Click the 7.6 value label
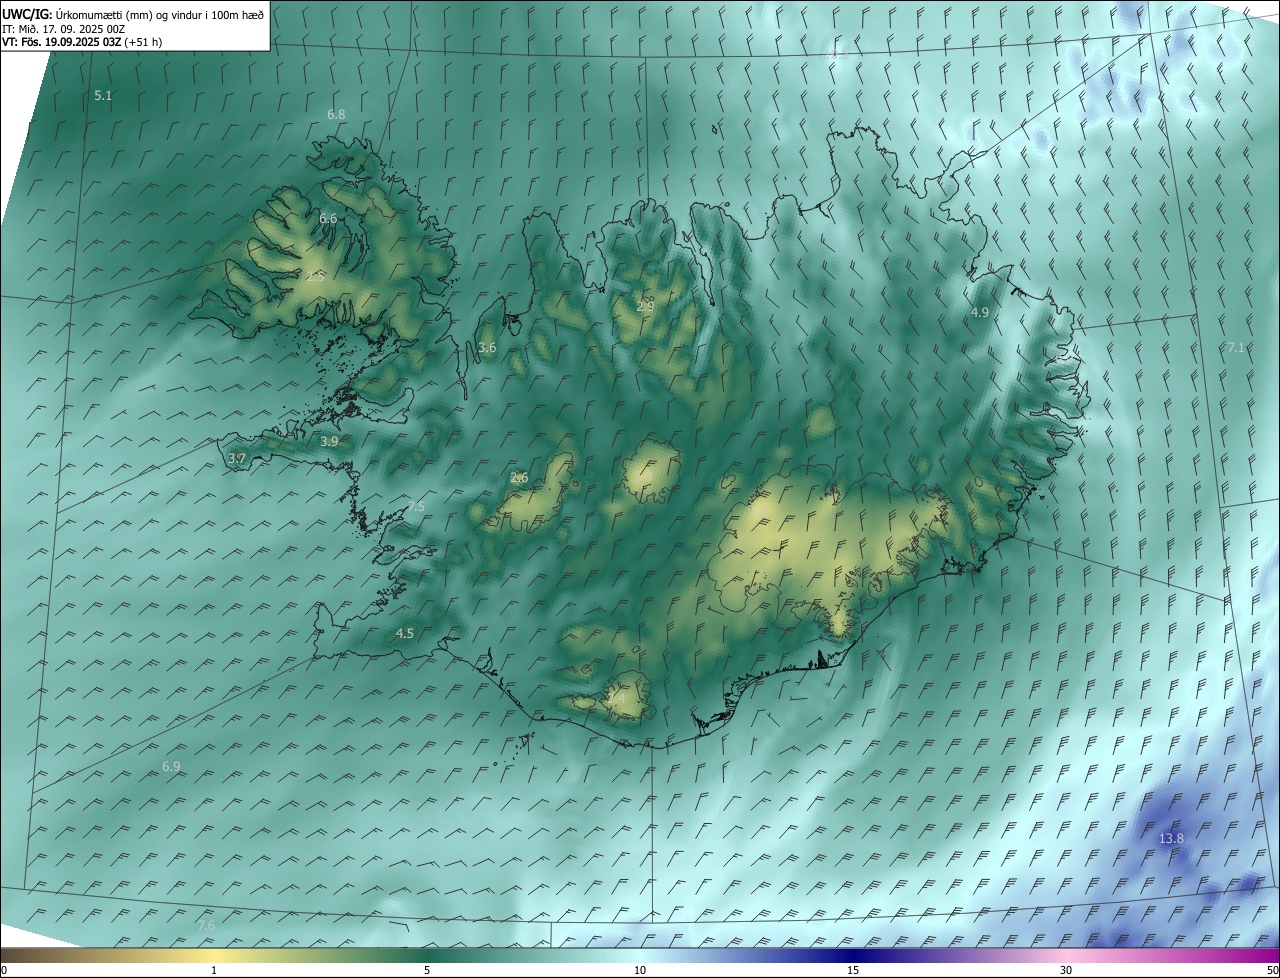This screenshot has width=1280, height=978. pos(206,927)
